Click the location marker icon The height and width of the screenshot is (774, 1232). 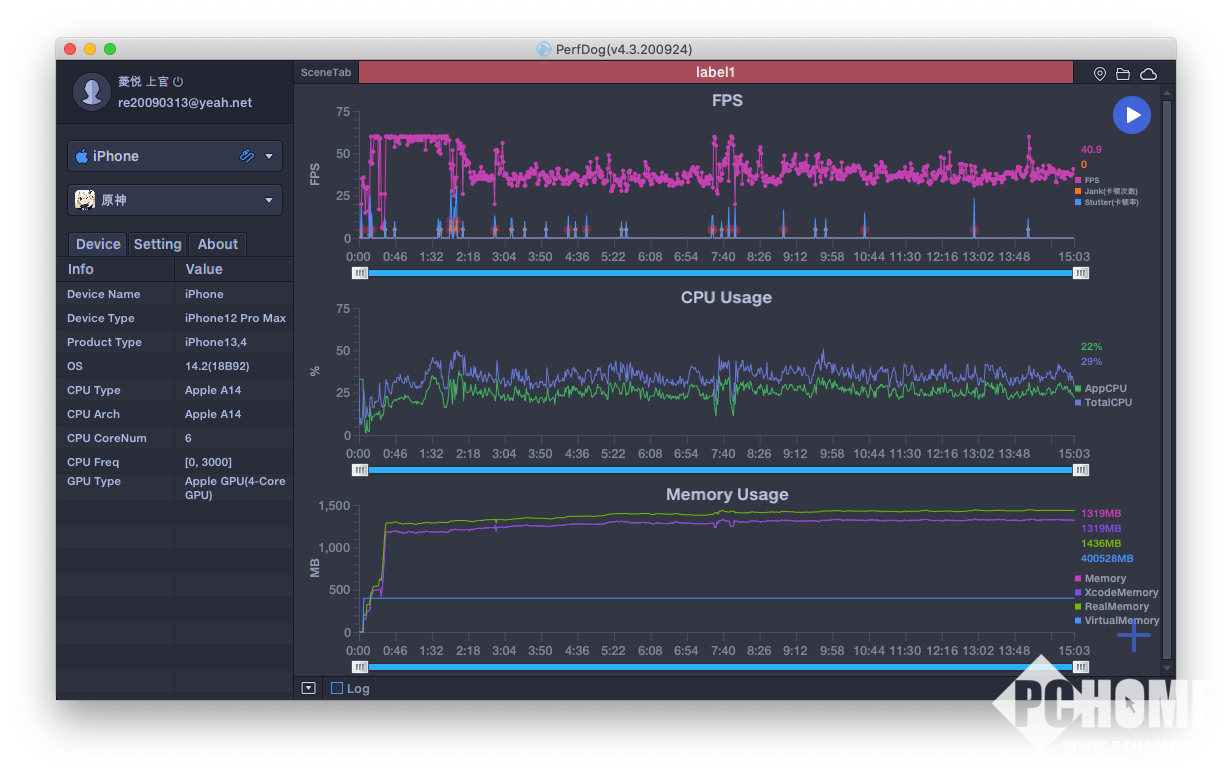1100,74
